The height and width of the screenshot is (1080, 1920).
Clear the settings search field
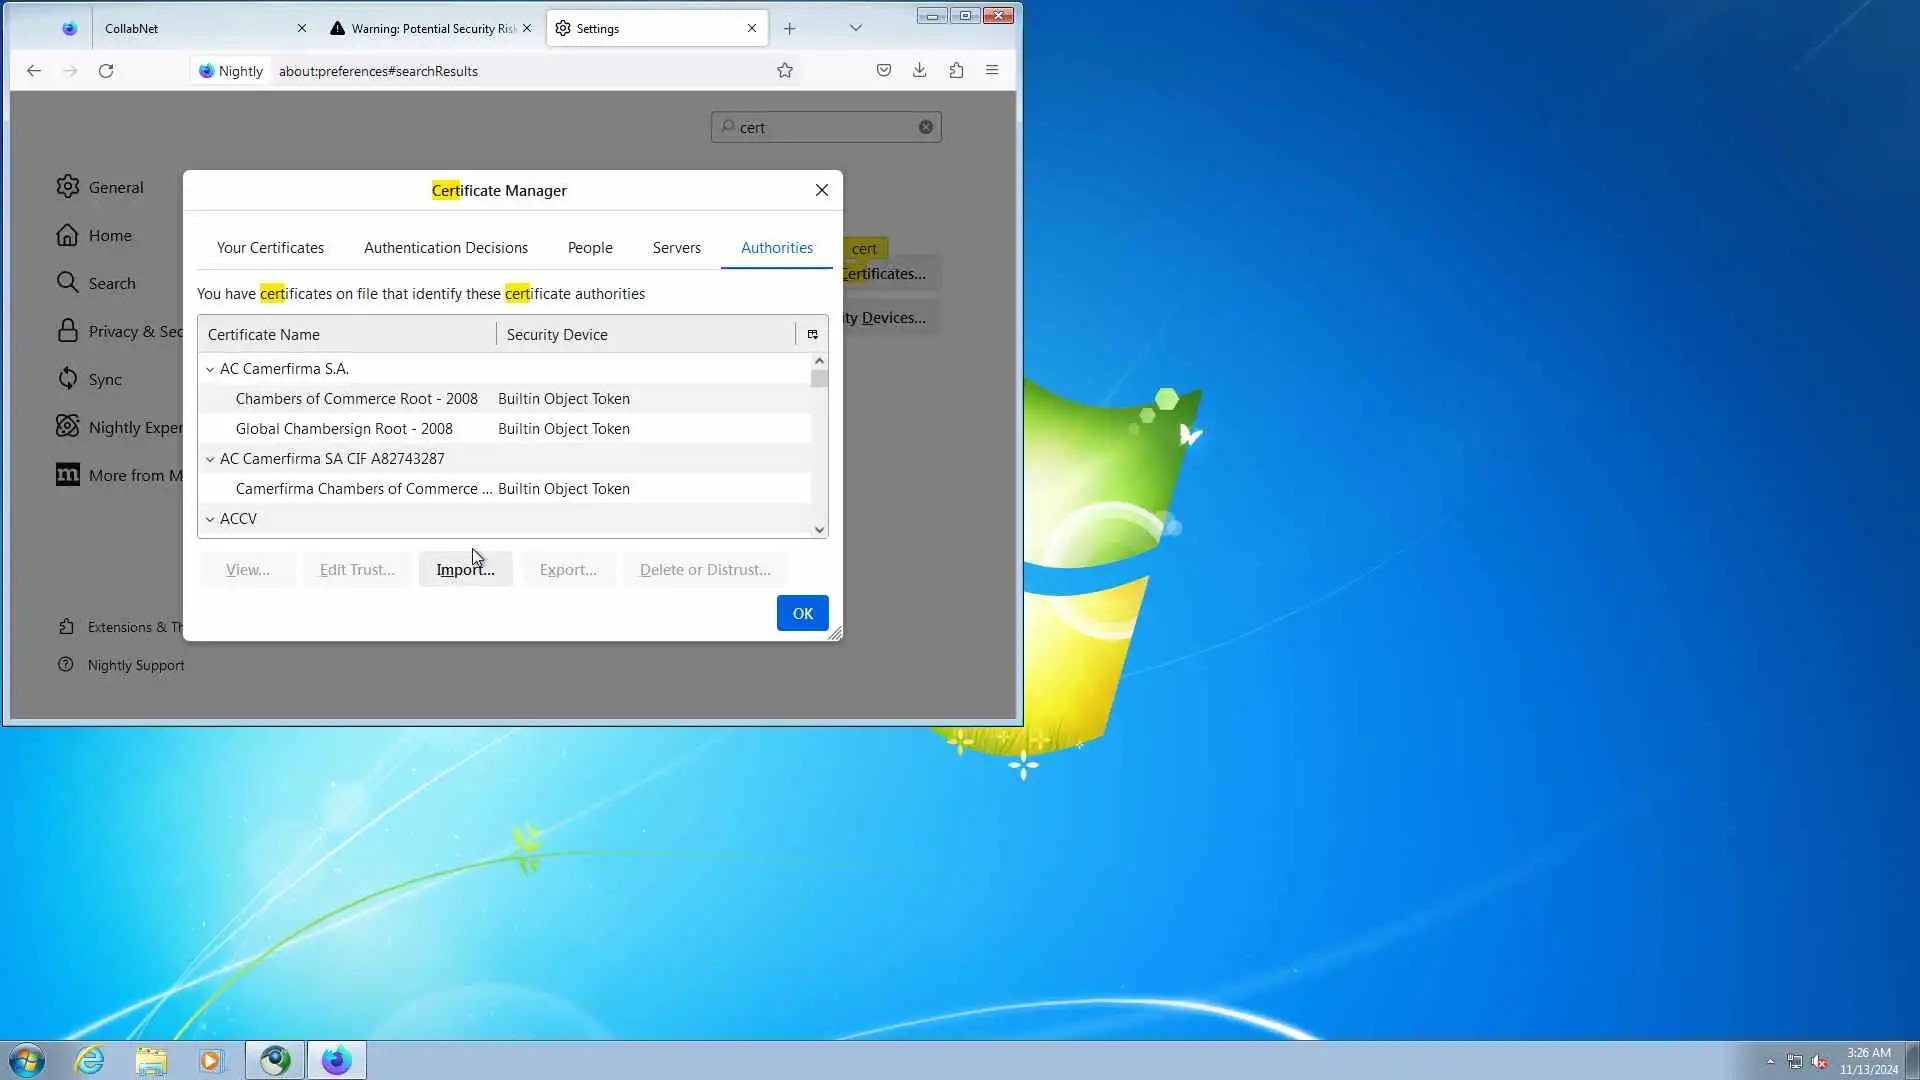click(926, 127)
